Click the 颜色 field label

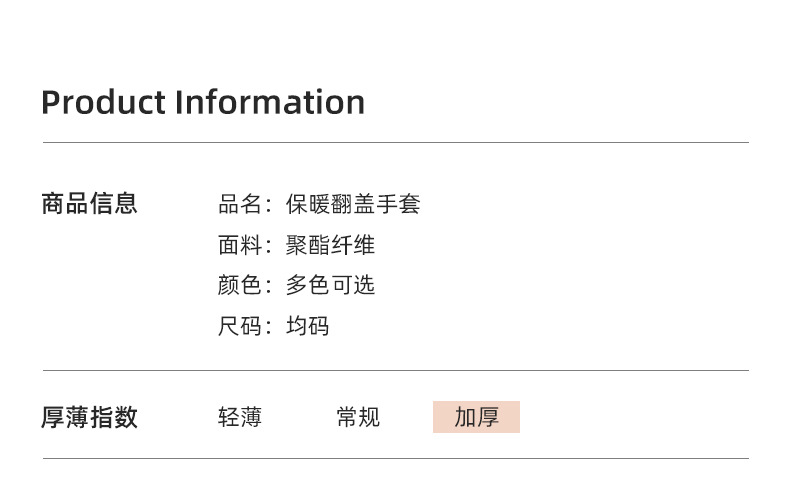240,285
